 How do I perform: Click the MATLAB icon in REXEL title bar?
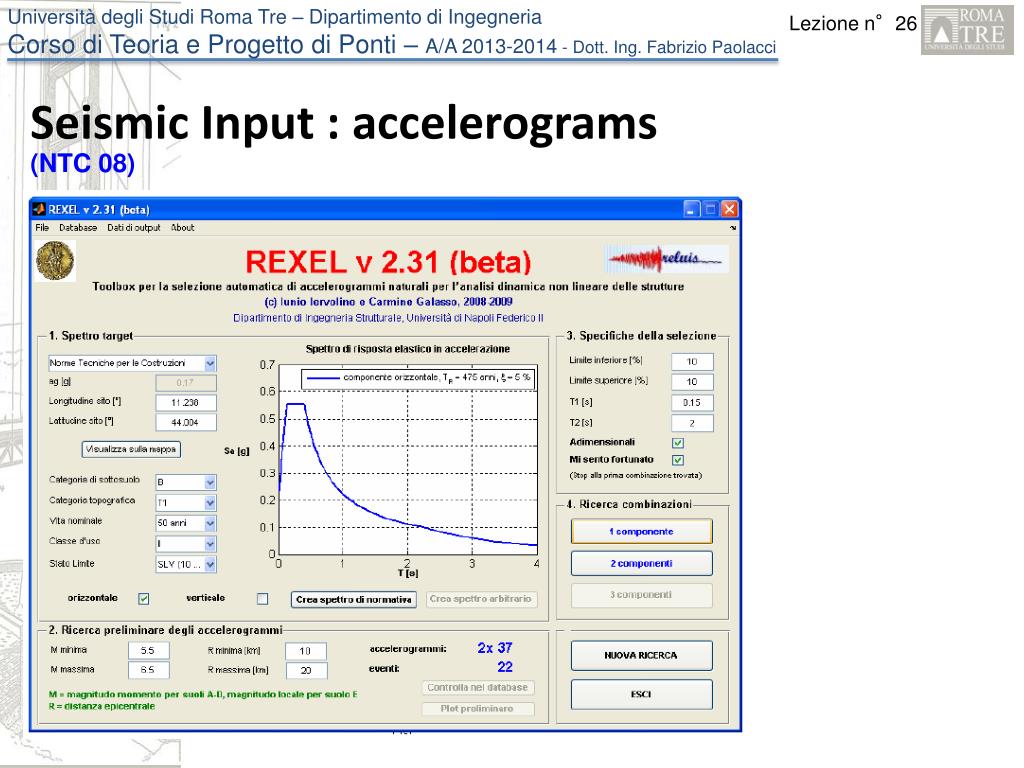pyautogui.click(x=39, y=209)
